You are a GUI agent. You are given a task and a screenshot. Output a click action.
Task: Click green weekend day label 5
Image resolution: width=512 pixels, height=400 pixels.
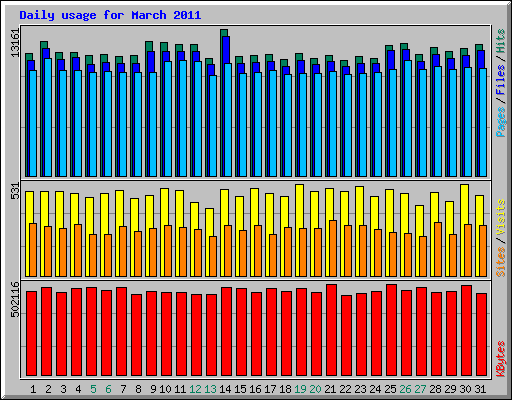click(x=93, y=389)
